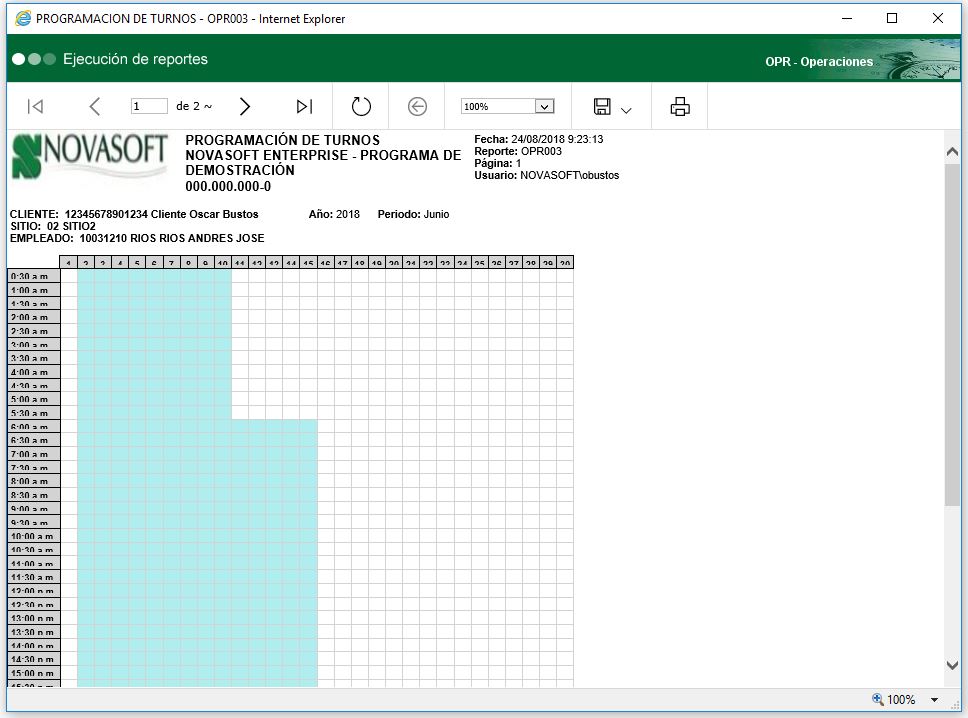Click the '10:00 a.m.' row header
This screenshot has height=718, width=968.
(x=34, y=536)
